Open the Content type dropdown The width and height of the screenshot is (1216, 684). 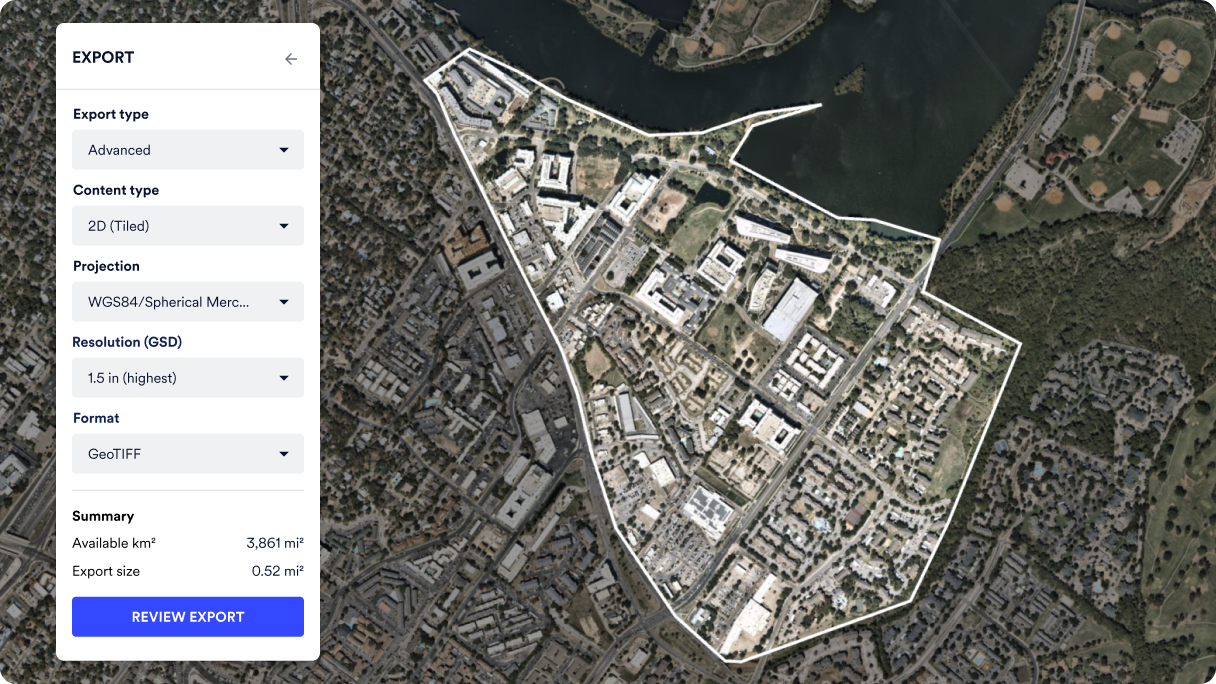click(x=187, y=225)
